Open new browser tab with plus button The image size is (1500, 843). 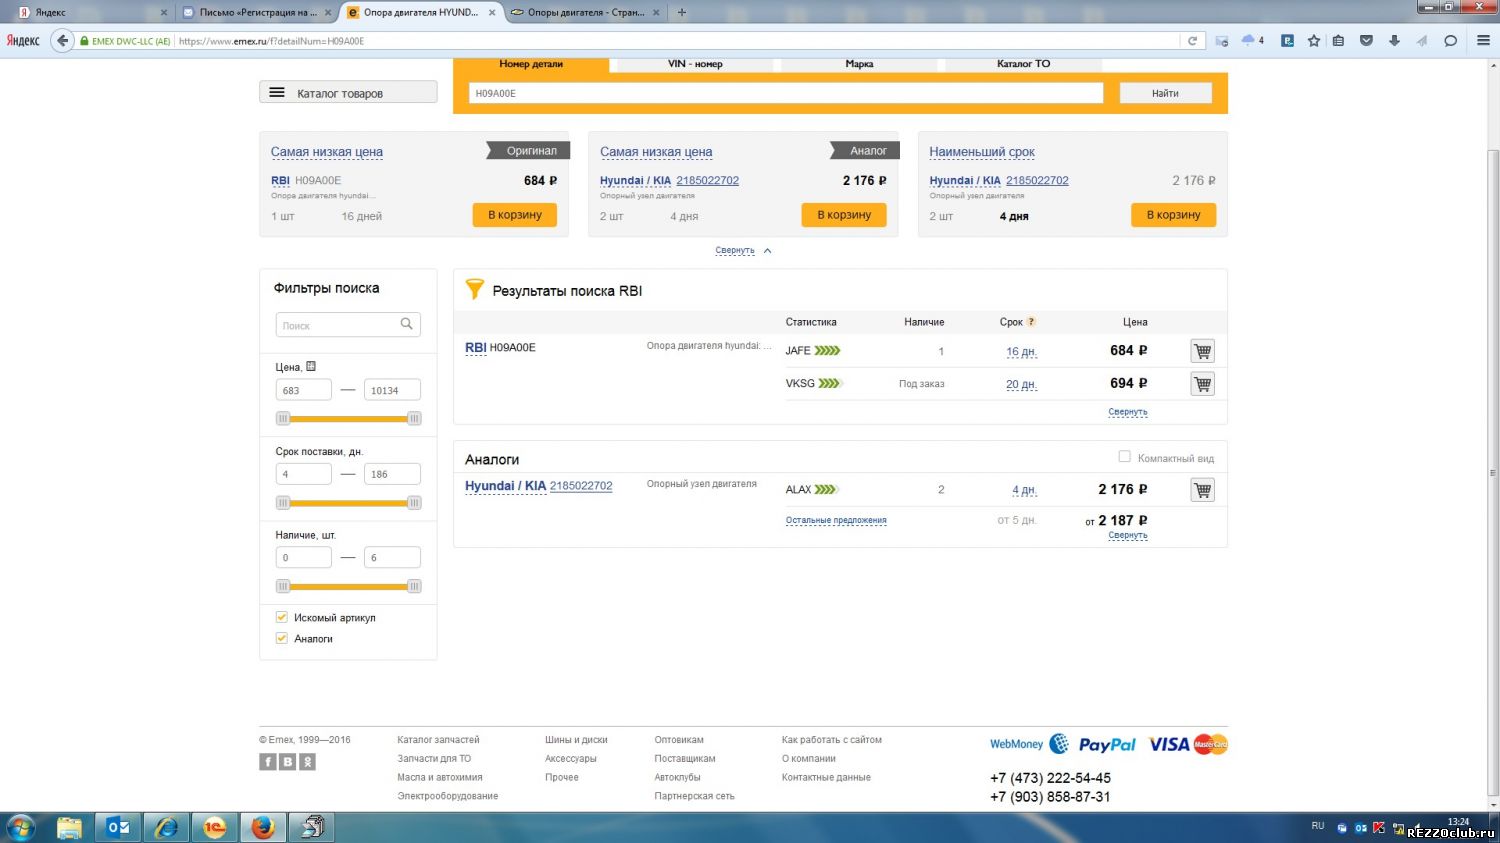click(682, 12)
